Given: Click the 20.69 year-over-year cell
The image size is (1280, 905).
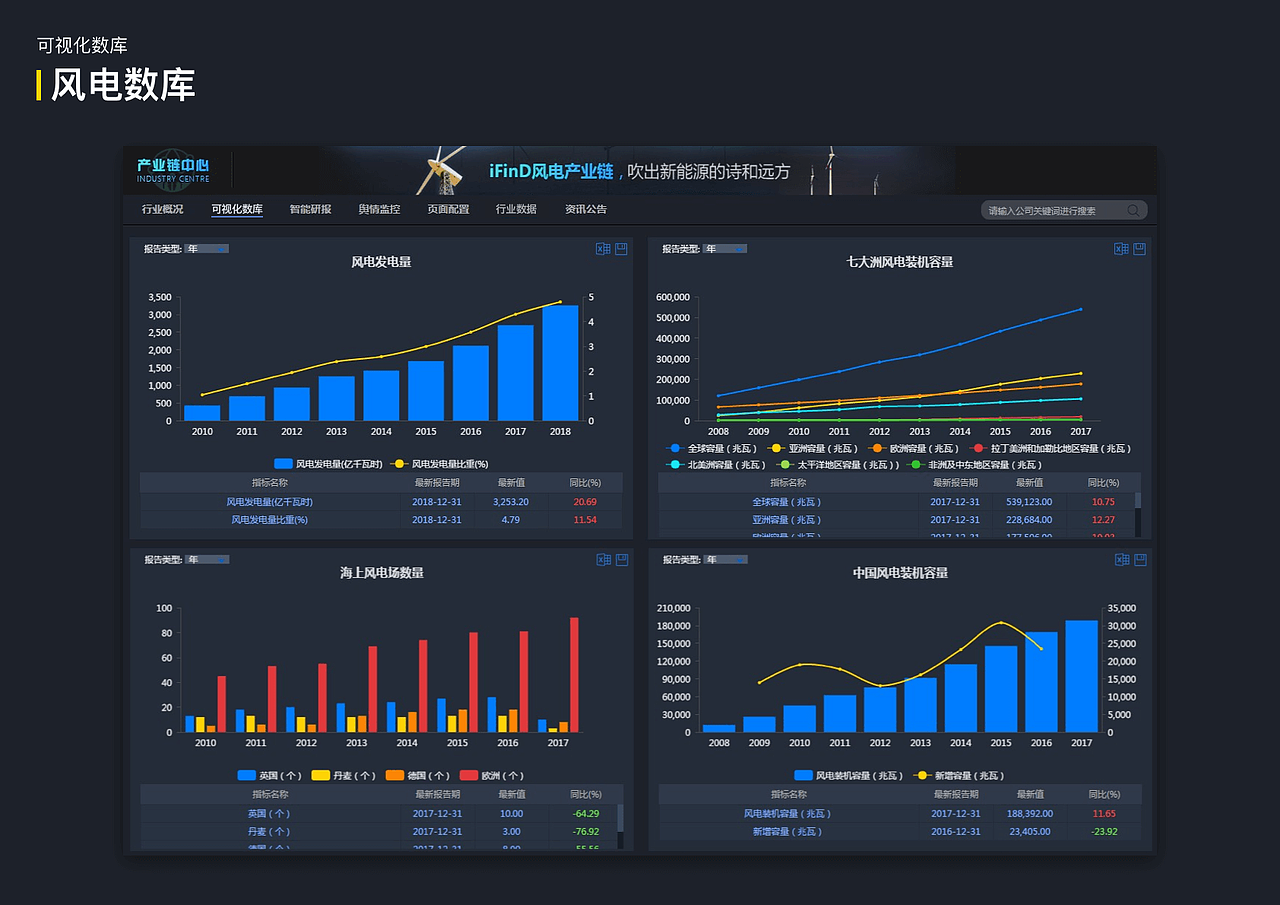Looking at the screenshot, I should (x=585, y=502).
